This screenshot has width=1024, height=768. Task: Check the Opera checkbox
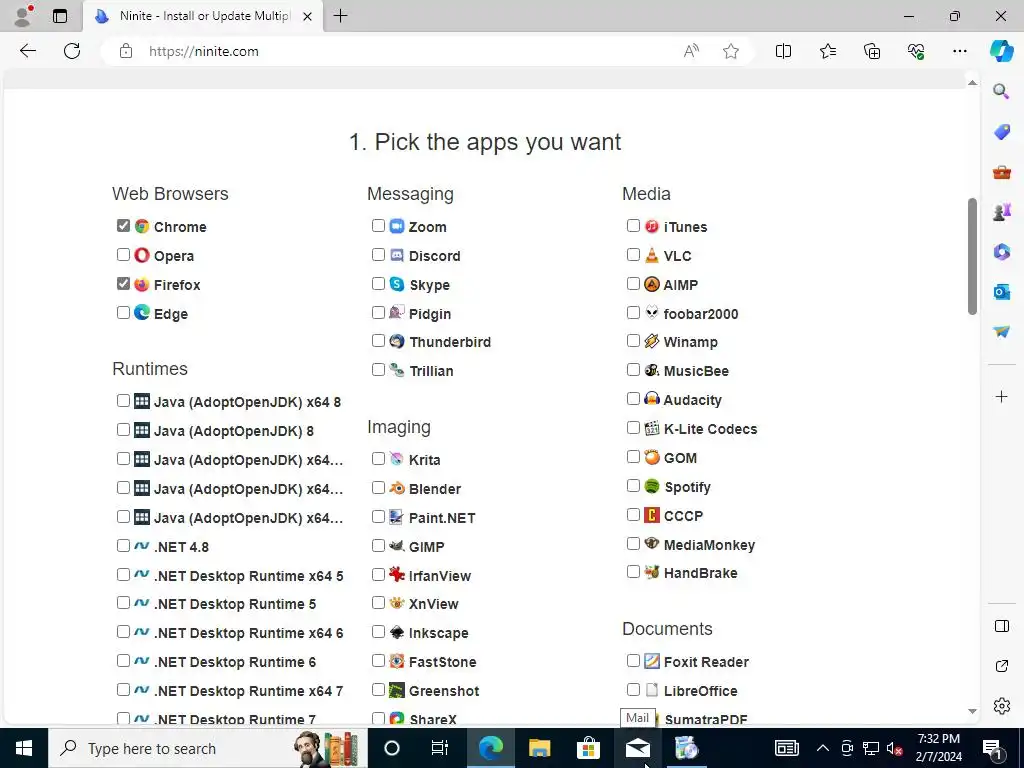pos(123,254)
